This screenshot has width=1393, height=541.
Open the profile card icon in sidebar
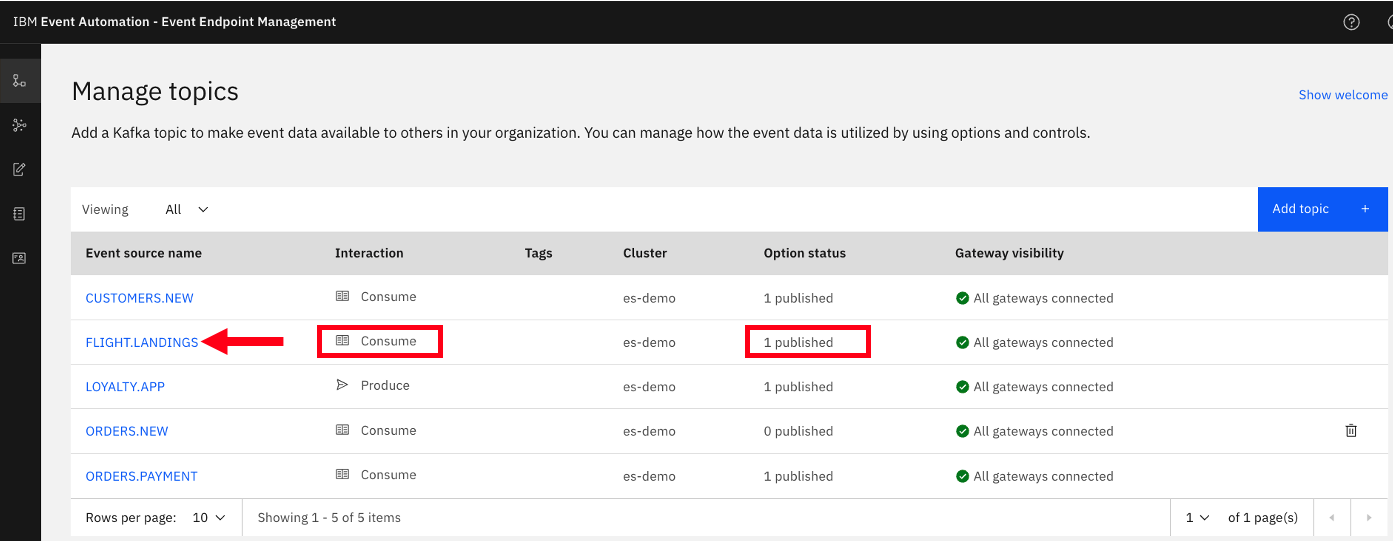(19, 258)
